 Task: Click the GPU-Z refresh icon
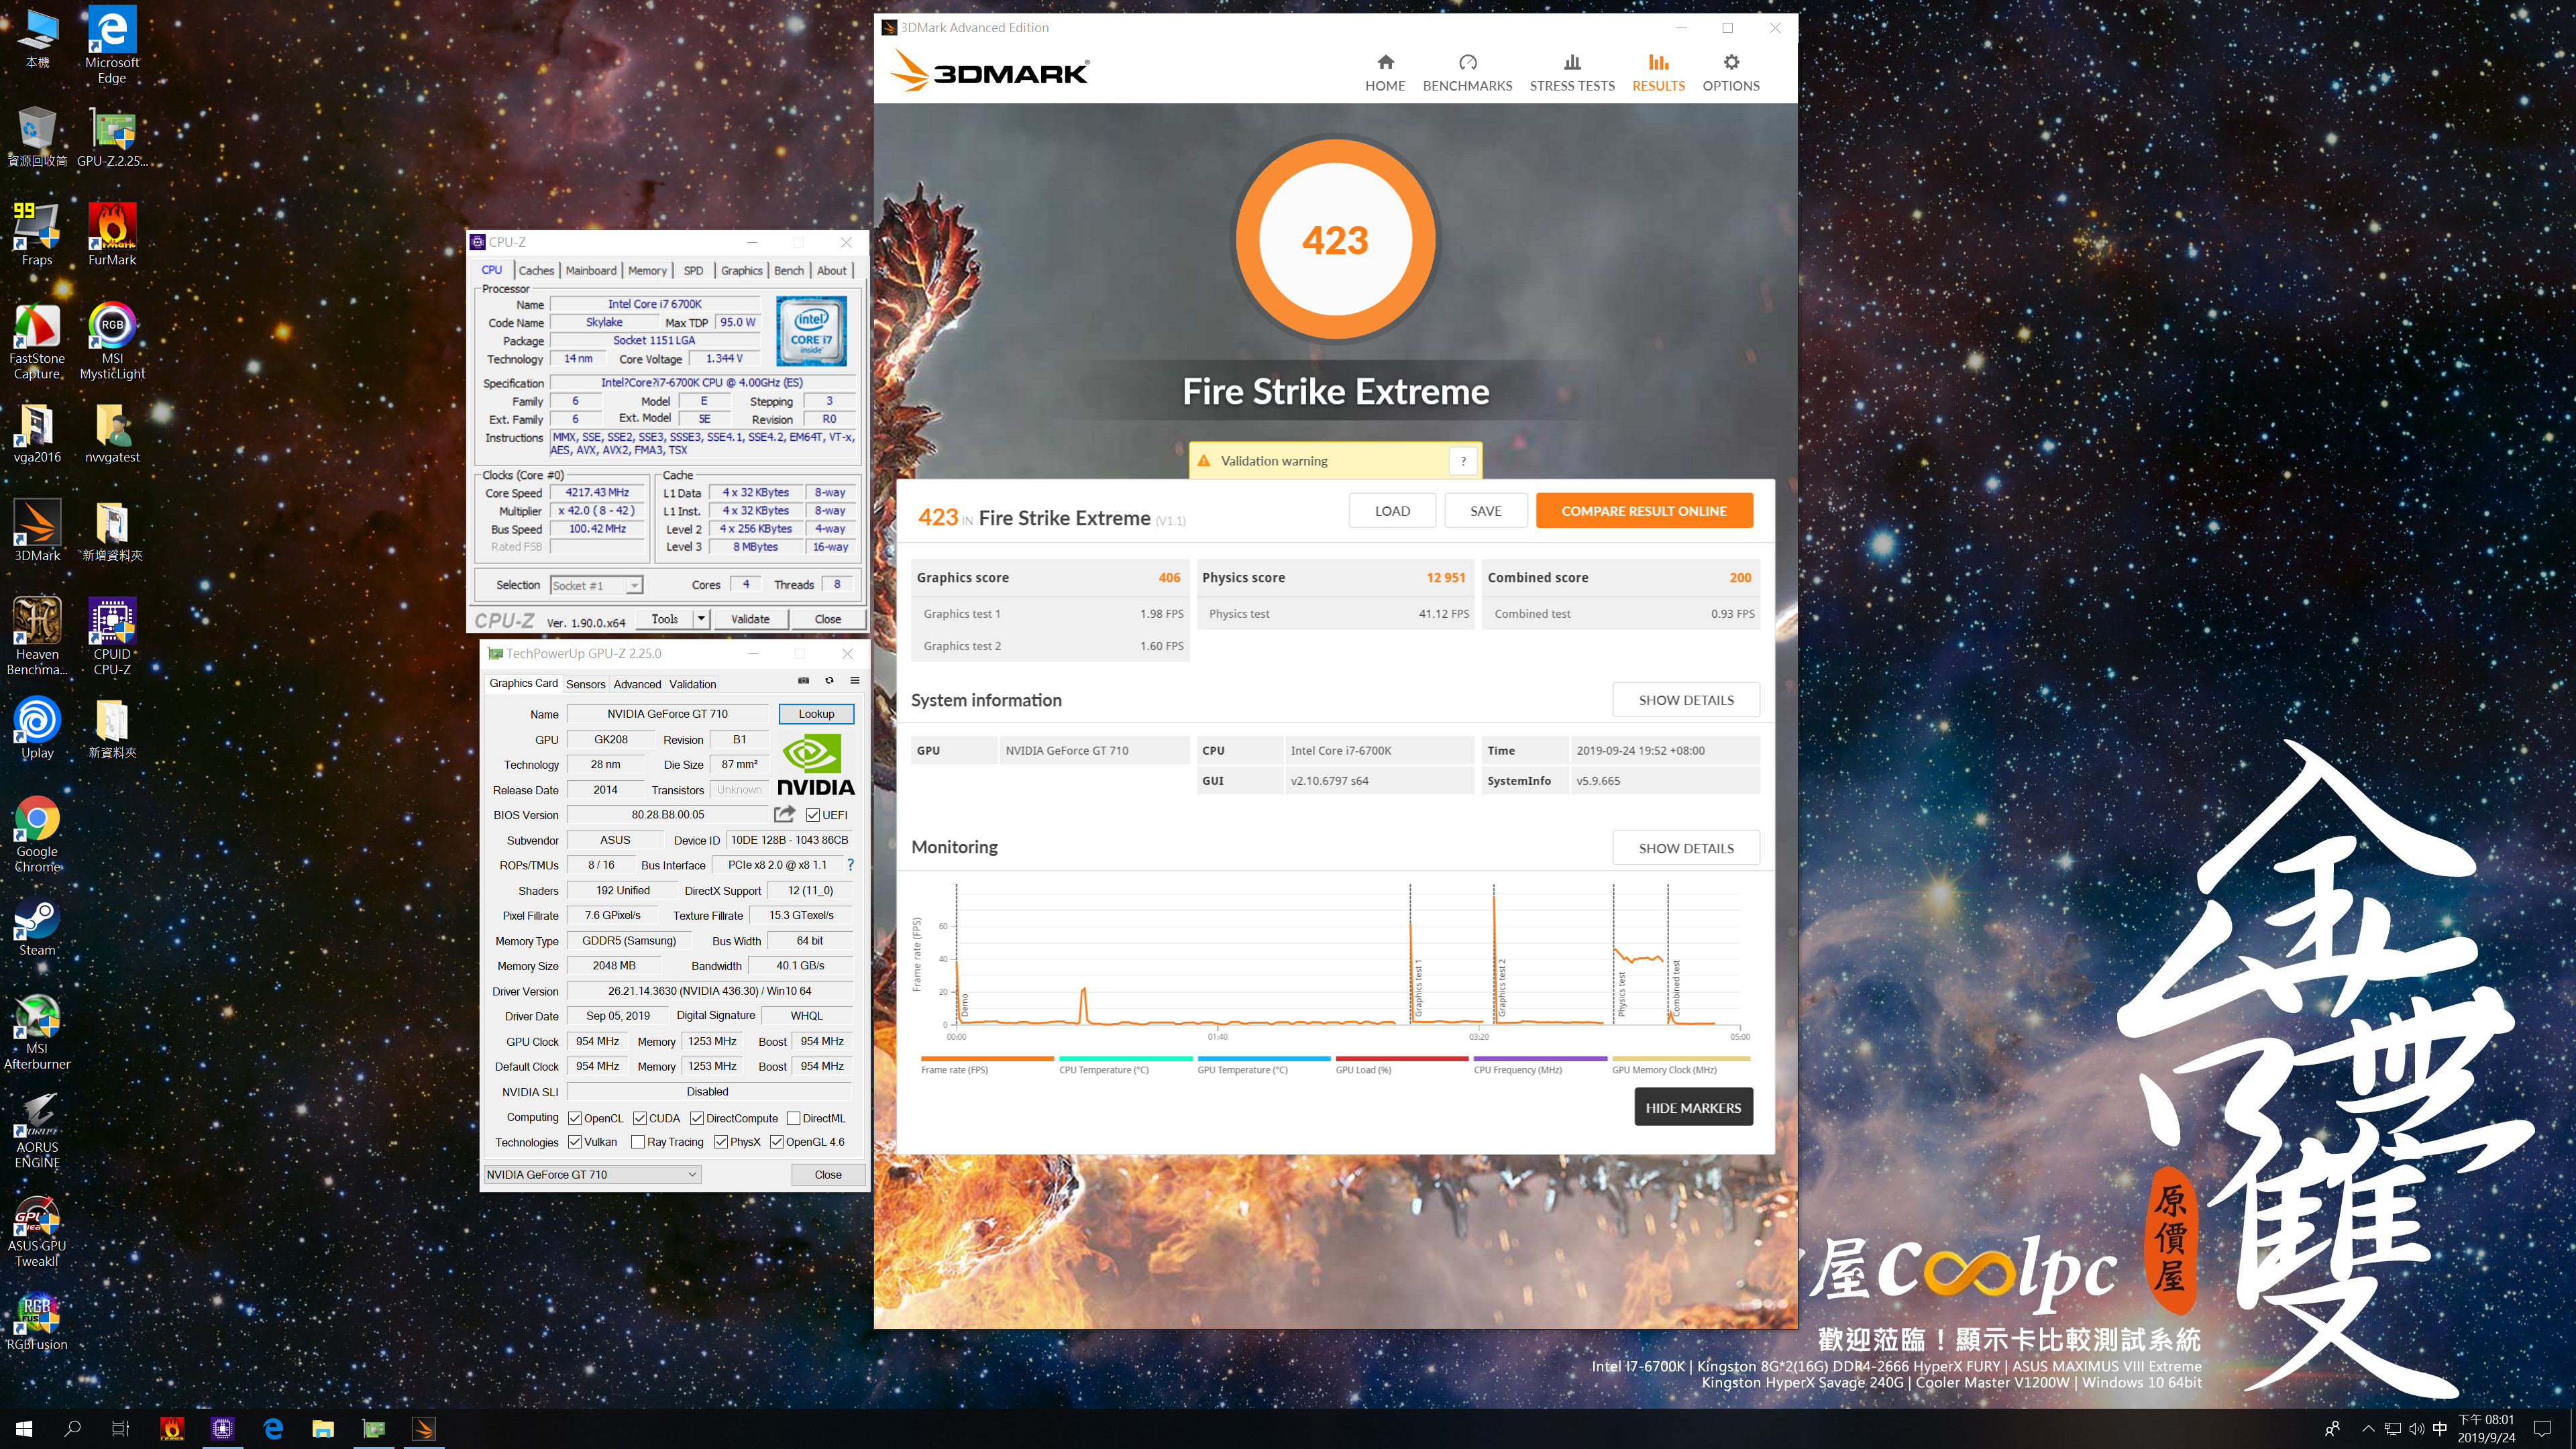tap(829, 680)
